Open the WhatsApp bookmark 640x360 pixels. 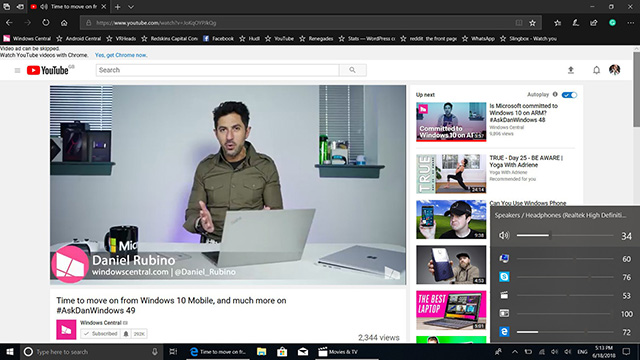coord(478,38)
